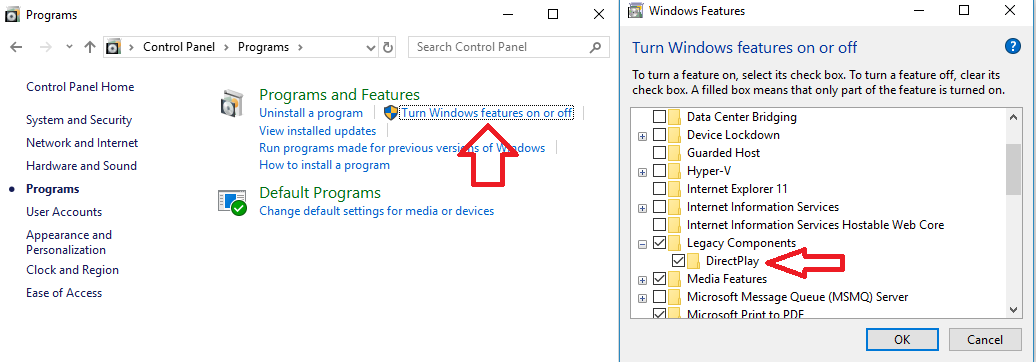The width and height of the screenshot is (1036, 363).
Task: Uncheck the Legacy Components checkbox
Action: tap(659, 243)
